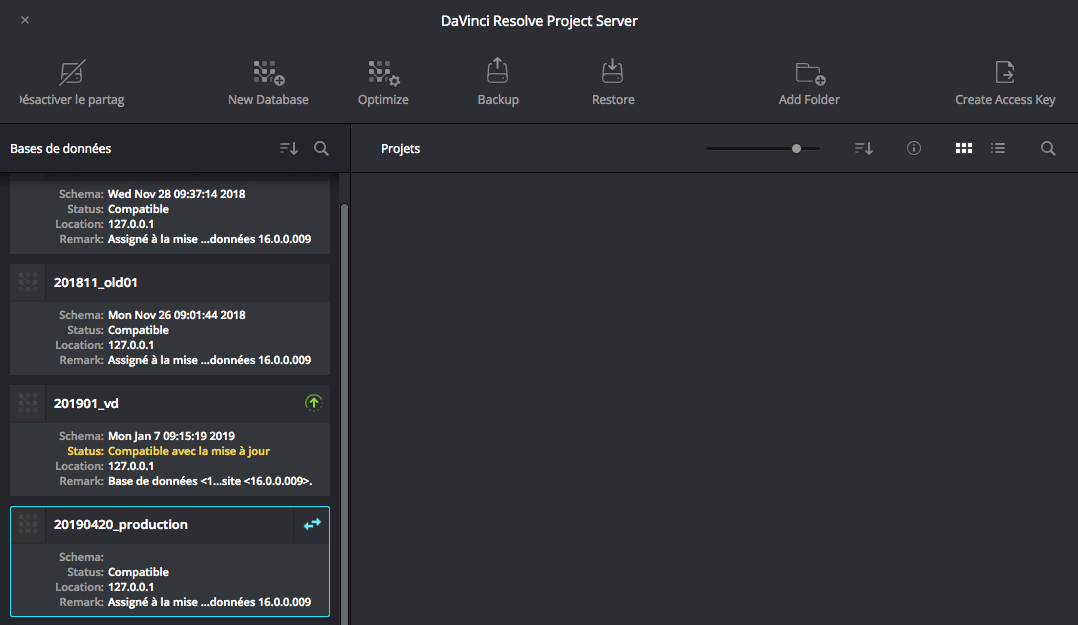Viewport: 1078px width, 625px height.
Task: Show project info panel icon
Action: point(913,148)
